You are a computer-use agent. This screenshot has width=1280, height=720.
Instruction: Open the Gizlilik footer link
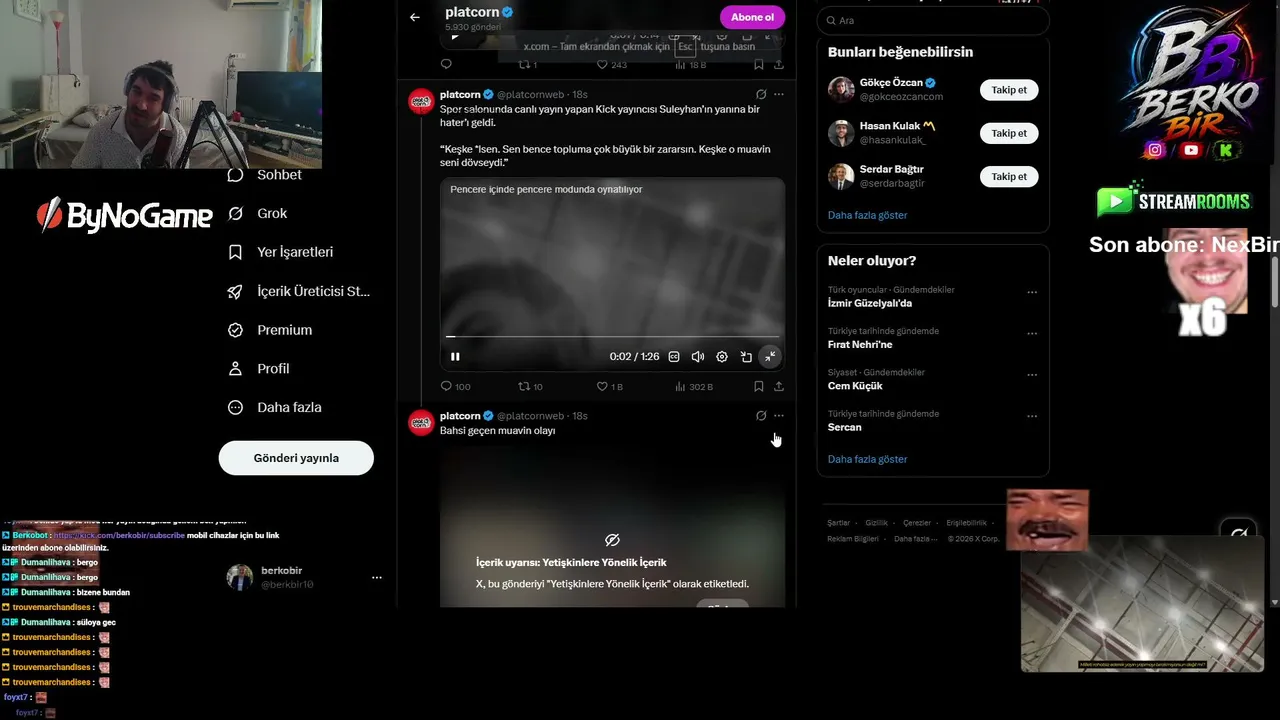876,523
